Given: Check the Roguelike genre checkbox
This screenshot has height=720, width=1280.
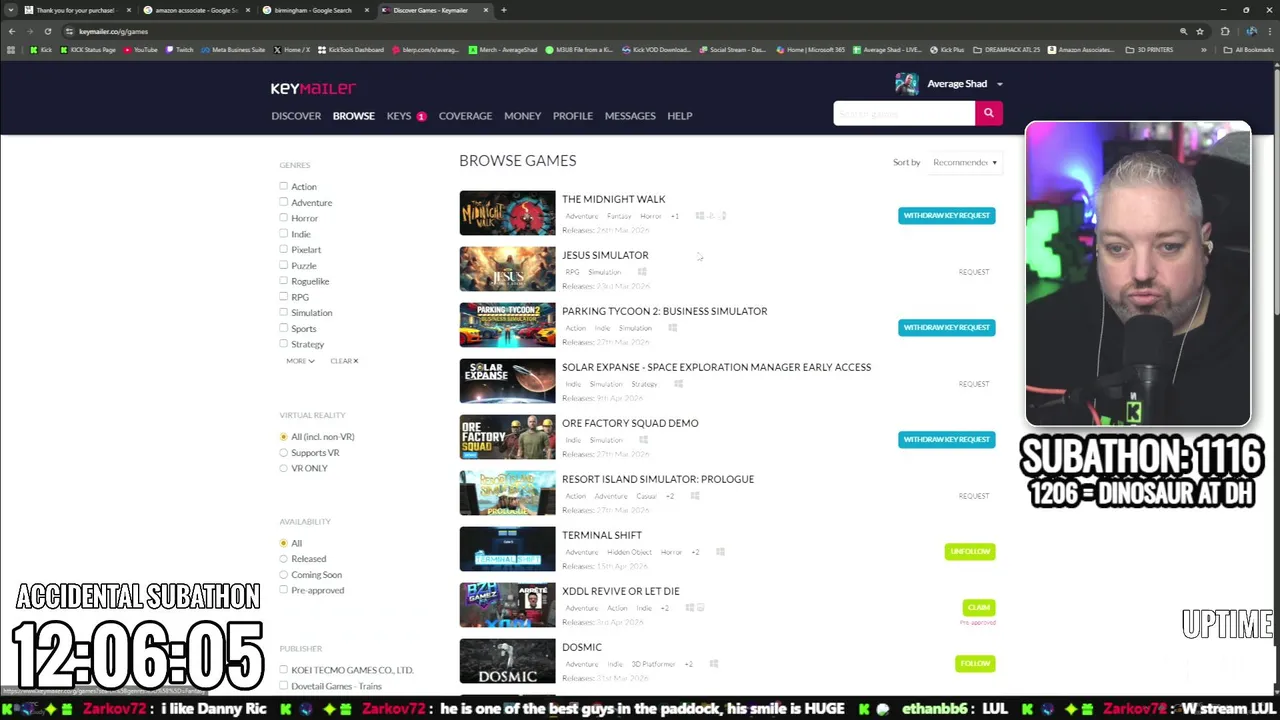Looking at the screenshot, I should tap(284, 280).
